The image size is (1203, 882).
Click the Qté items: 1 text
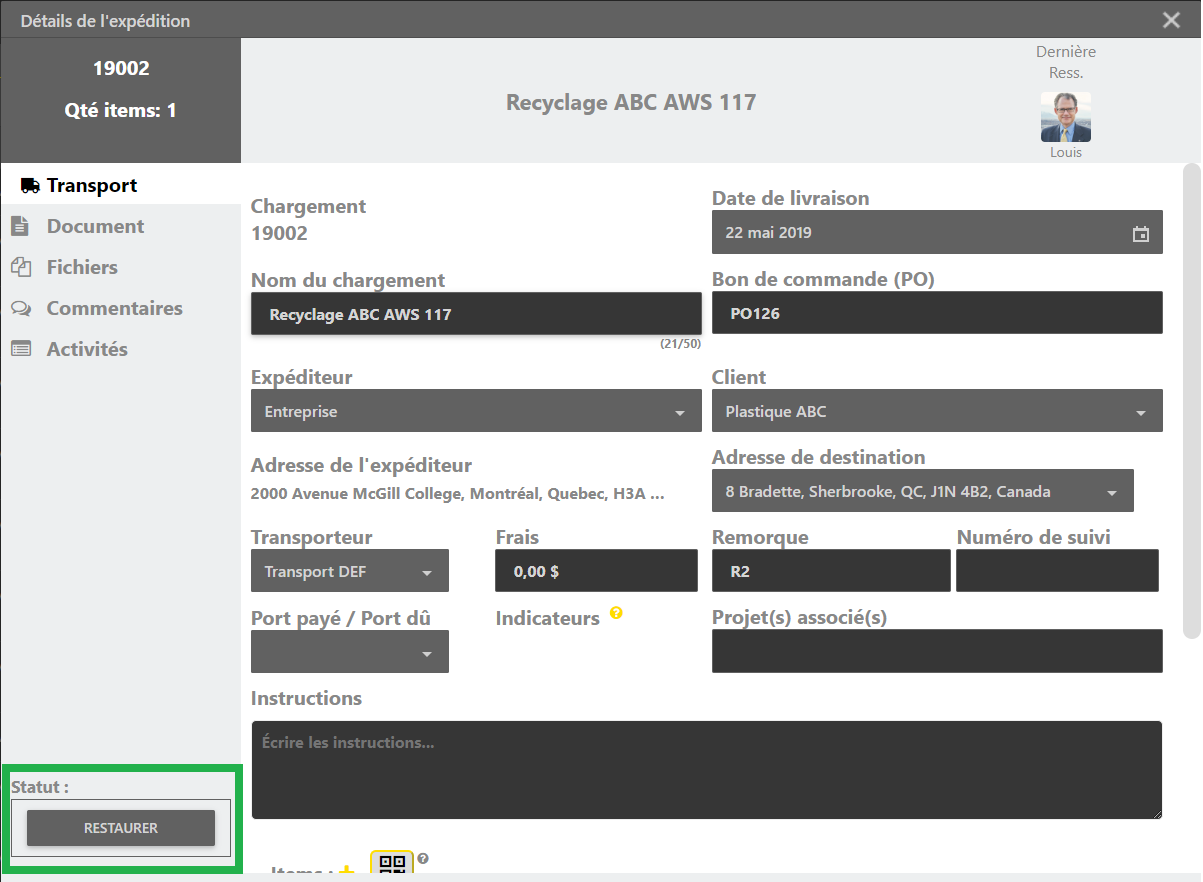tap(121, 111)
